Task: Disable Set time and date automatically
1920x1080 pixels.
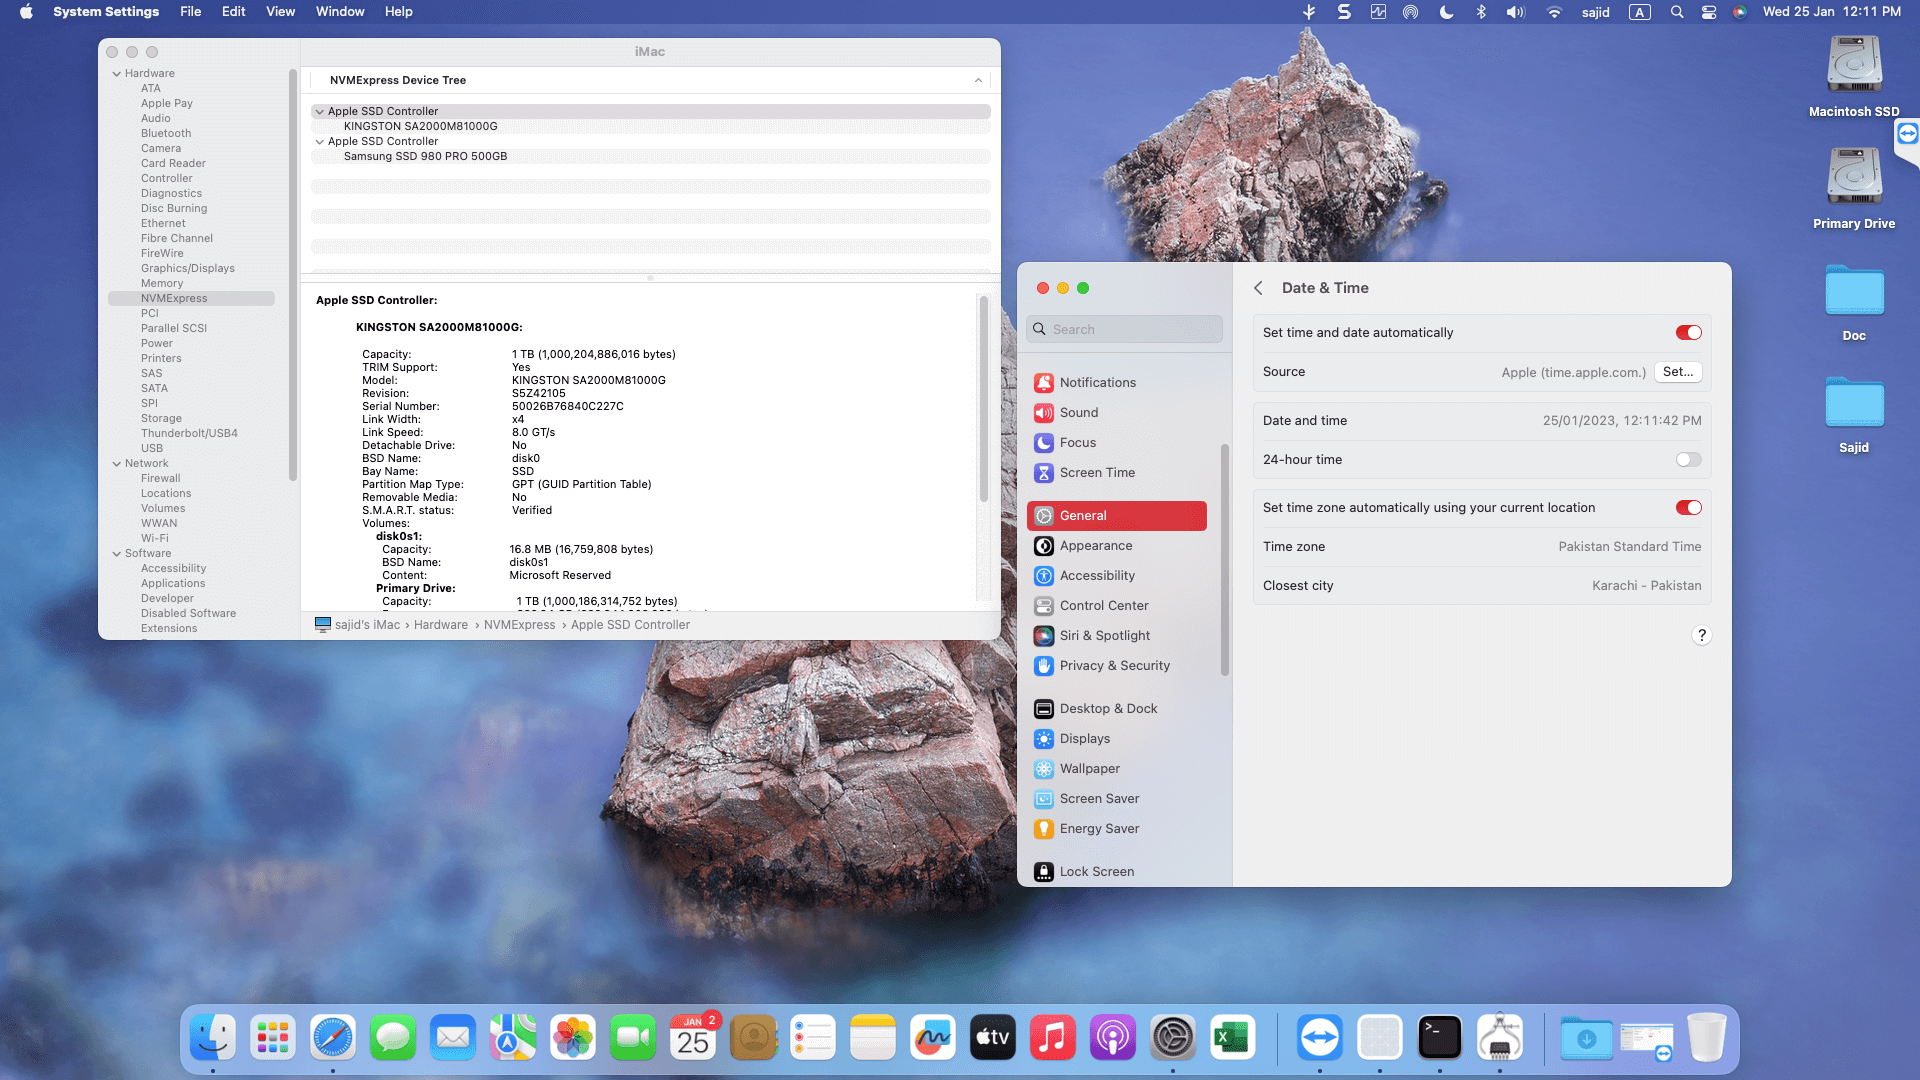Action: 1688,332
